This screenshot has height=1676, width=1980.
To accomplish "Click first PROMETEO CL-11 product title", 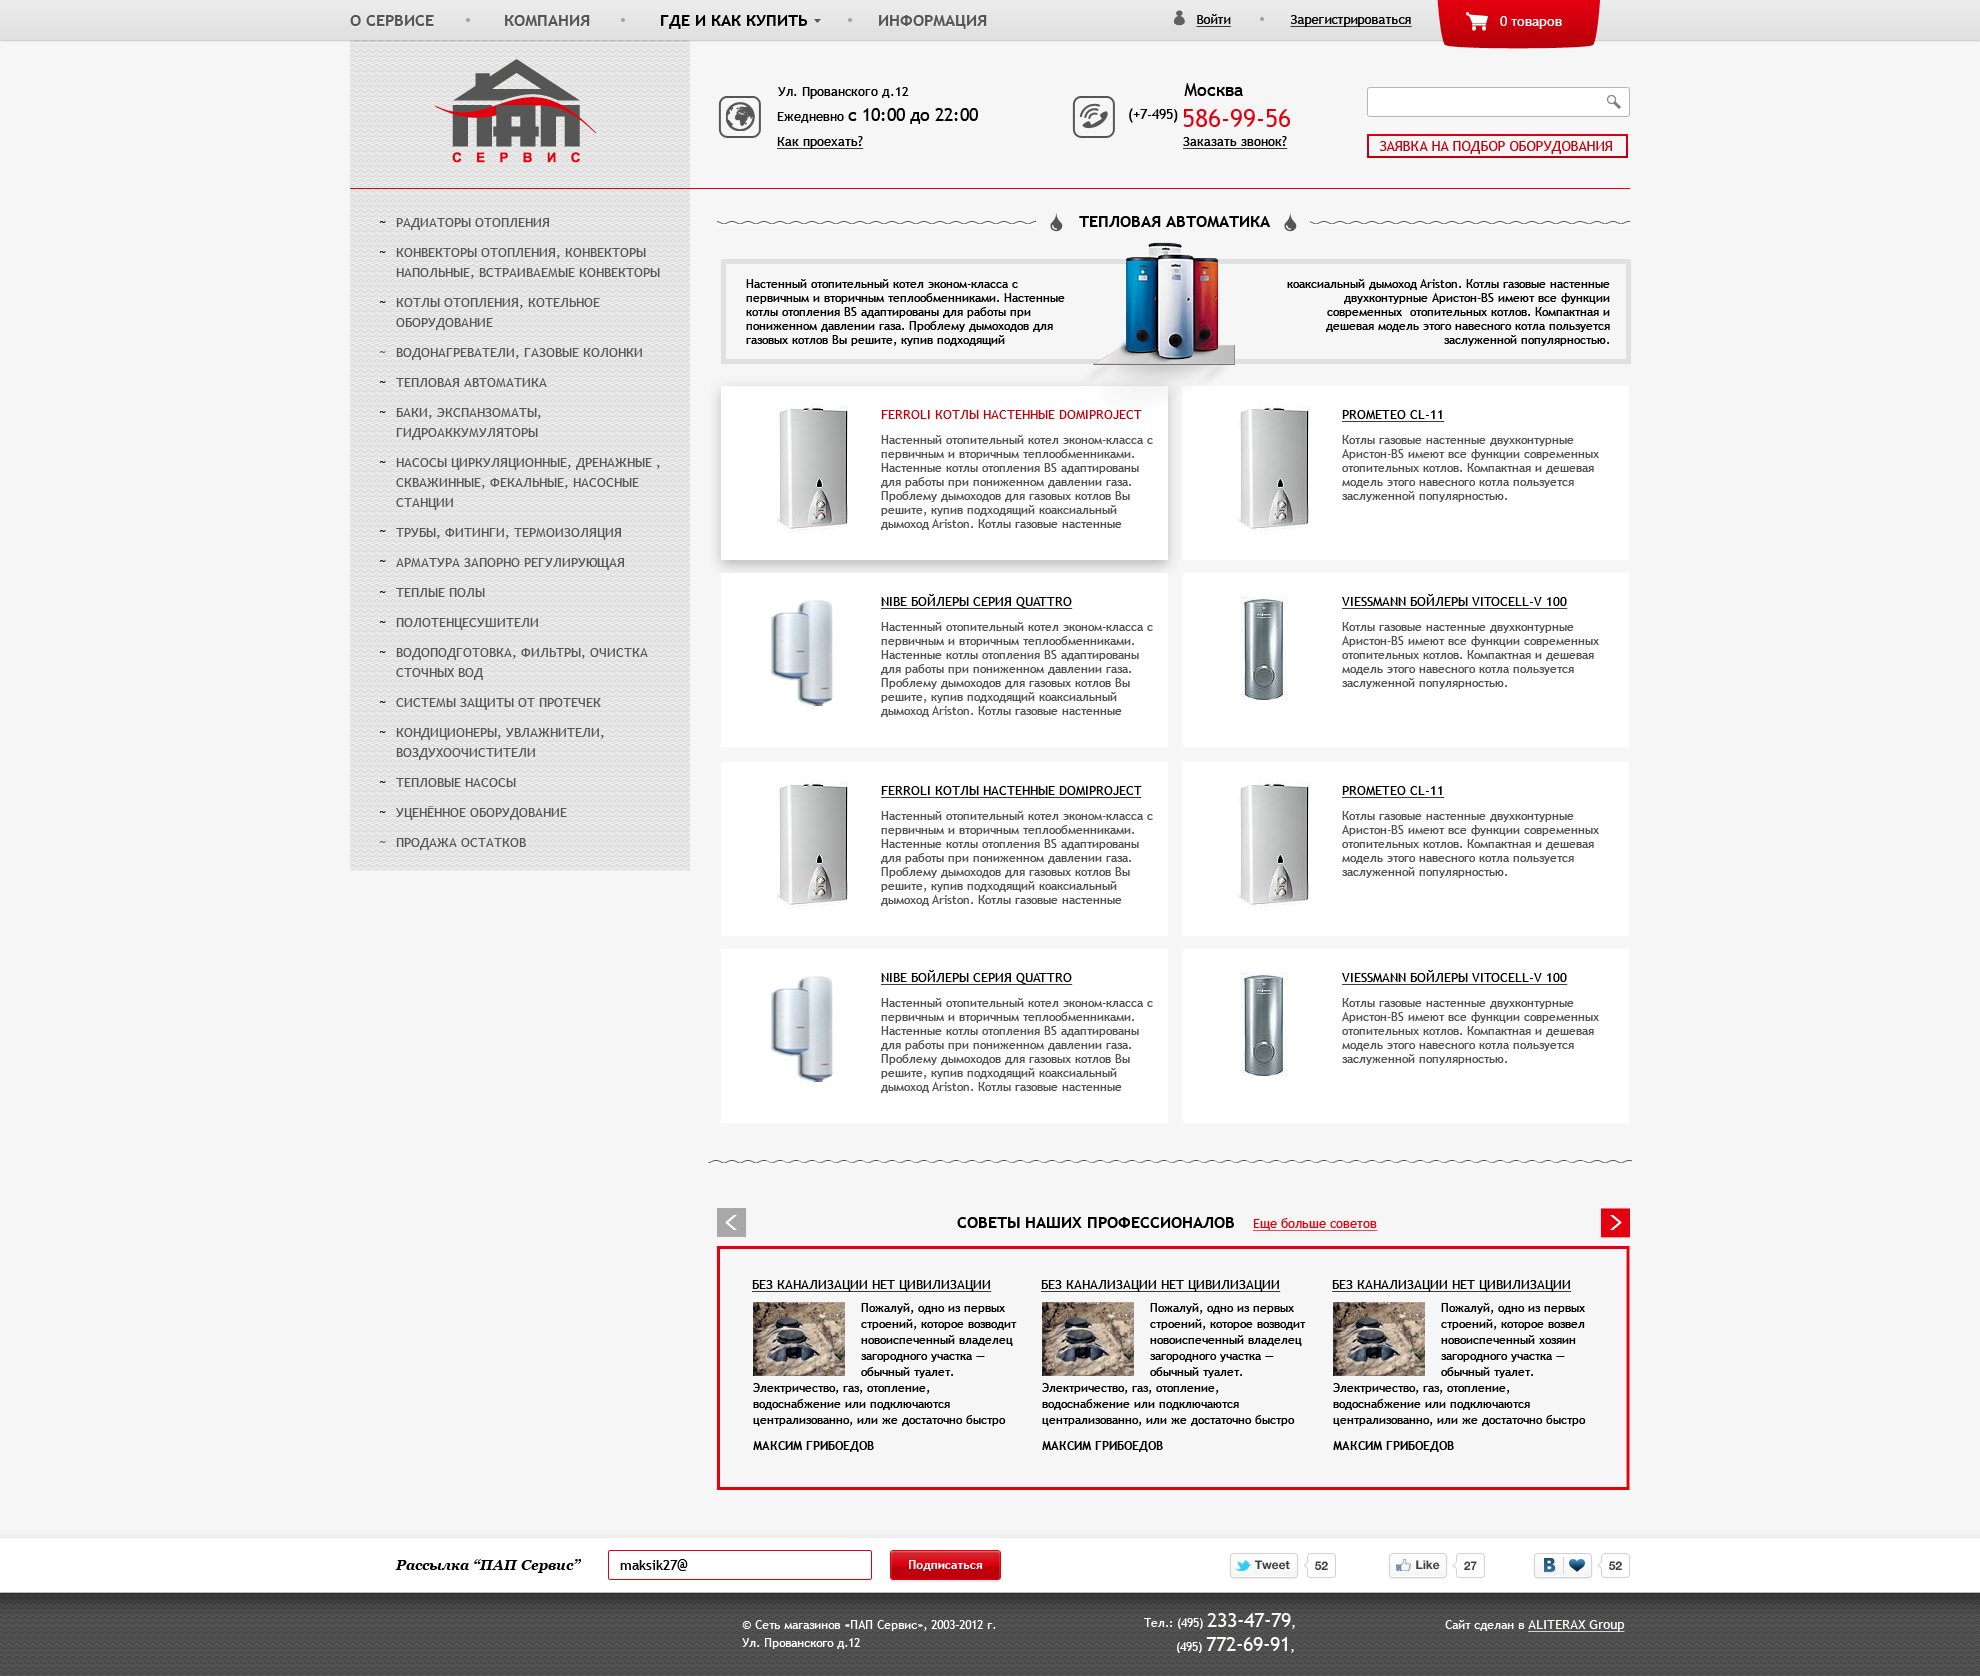I will (1393, 414).
